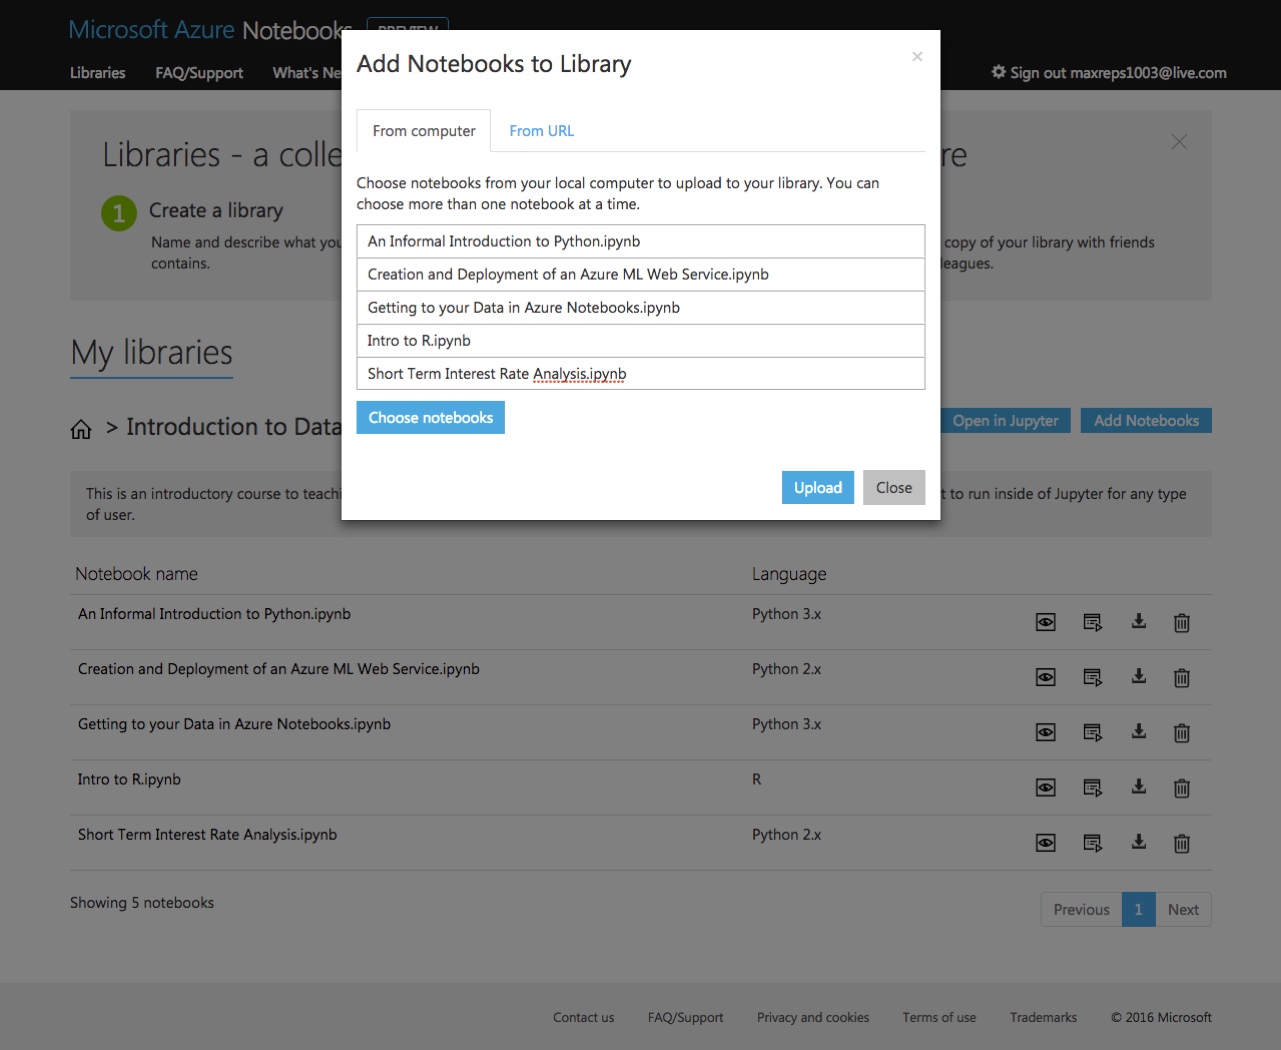This screenshot has height=1050, width=1281.
Task: Delete Getting to your Data notebook
Action: [1181, 733]
